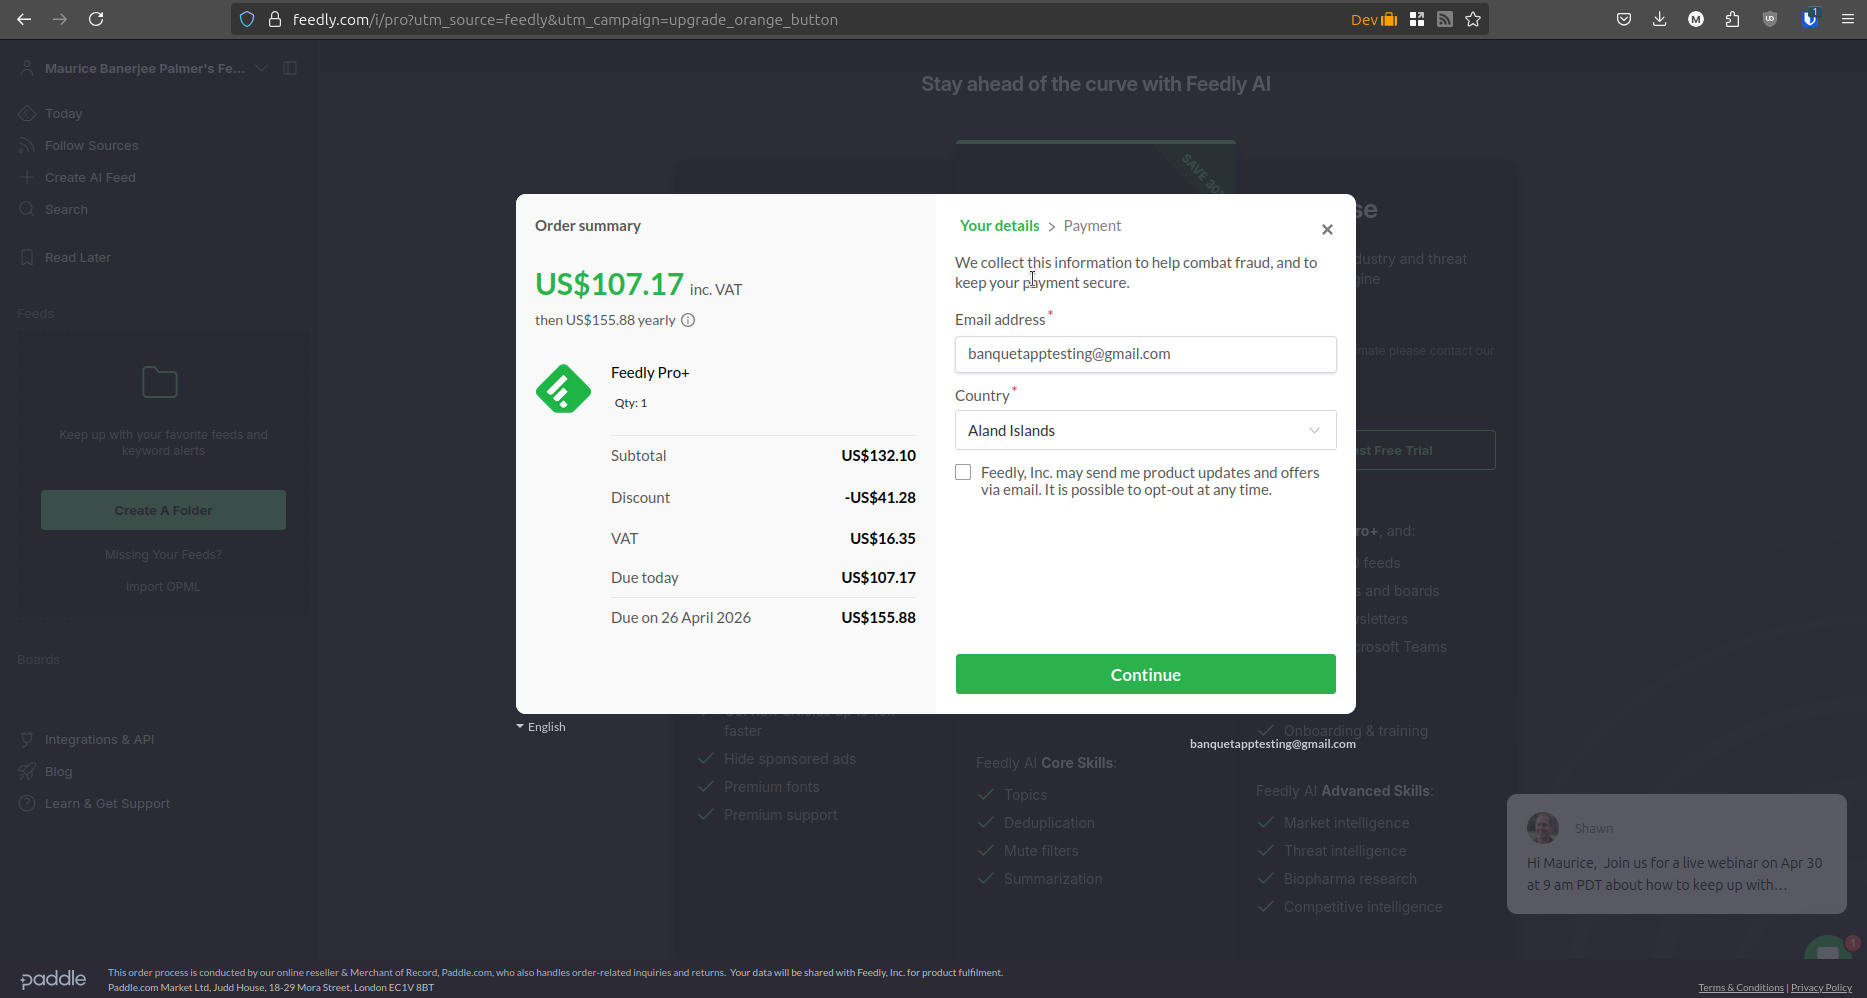Image resolution: width=1867 pixels, height=998 pixels.
Task: Open the Firefox hamburger menu
Action: pyautogui.click(x=1847, y=19)
